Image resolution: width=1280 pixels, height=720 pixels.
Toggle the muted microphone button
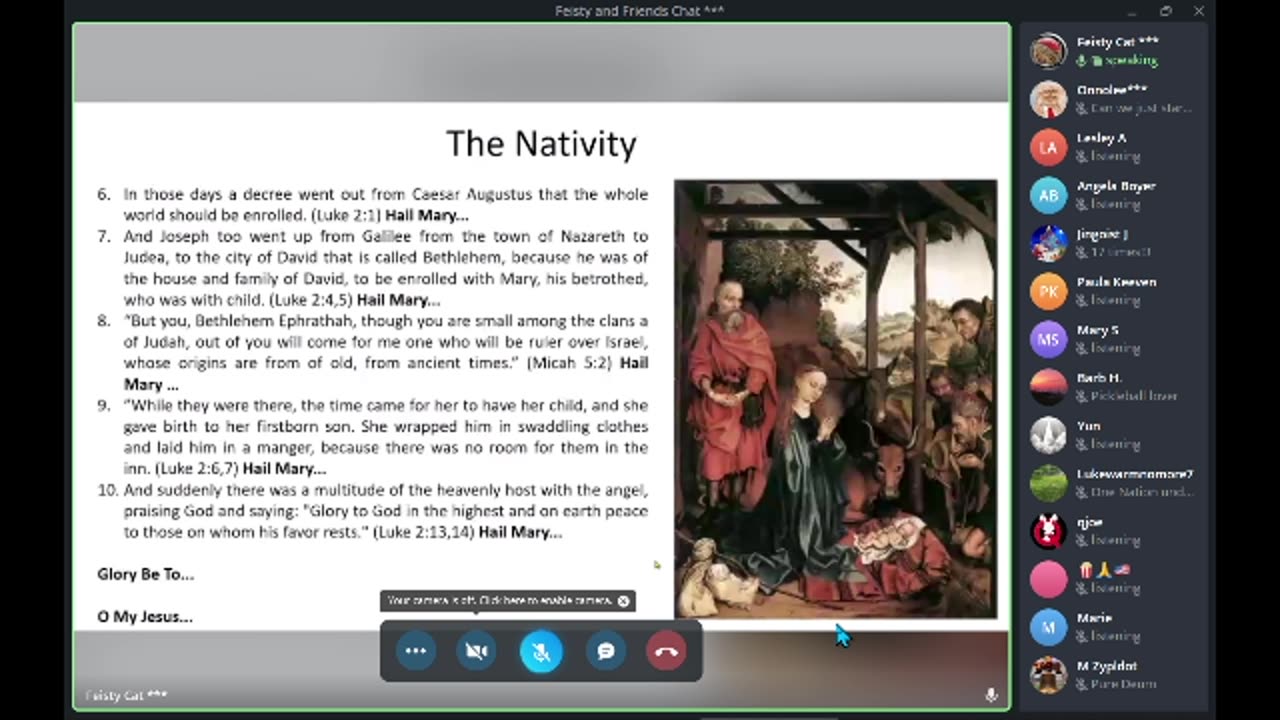(x=541, y=651)
